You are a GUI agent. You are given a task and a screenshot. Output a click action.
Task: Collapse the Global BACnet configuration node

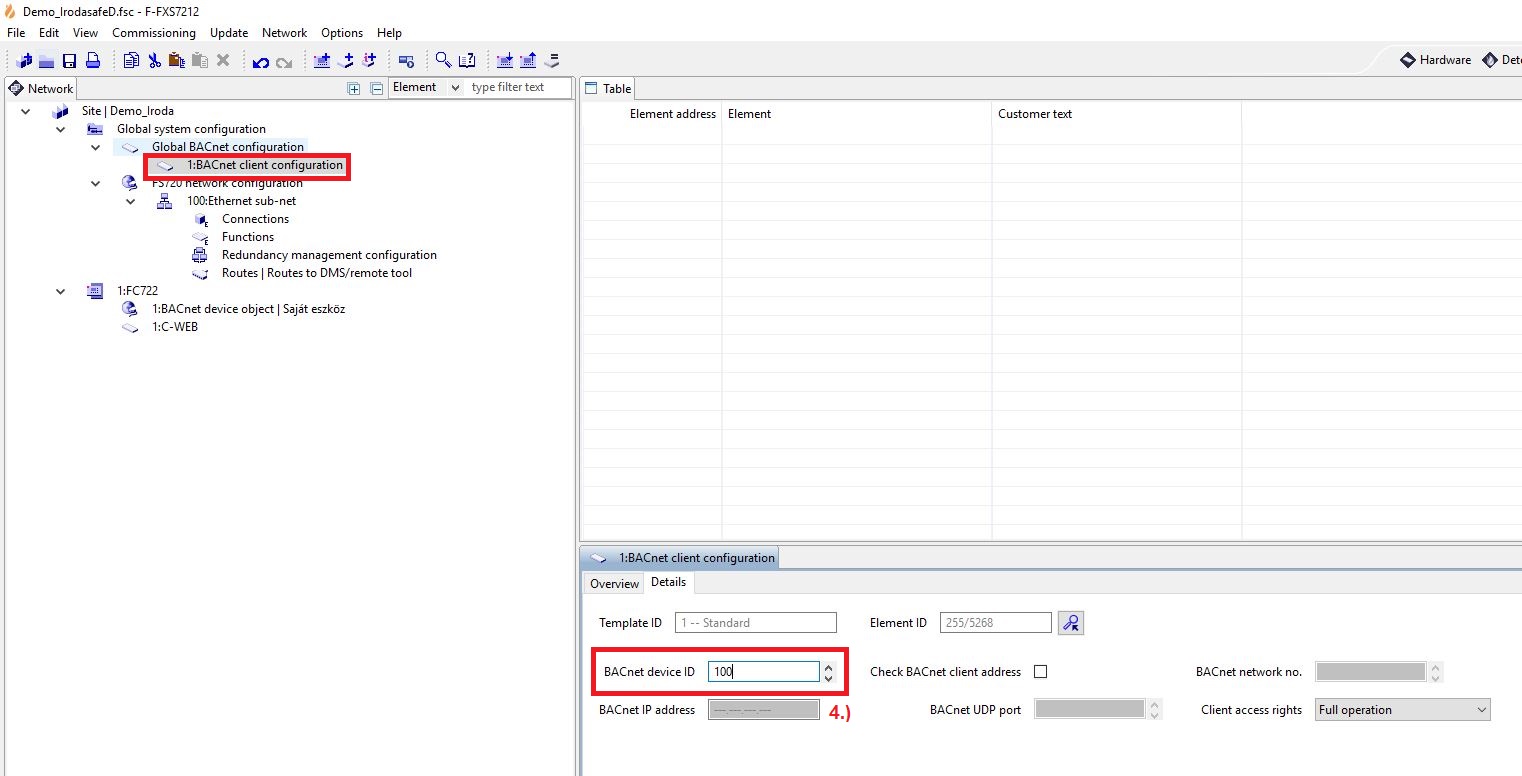(x=96, y=147)
